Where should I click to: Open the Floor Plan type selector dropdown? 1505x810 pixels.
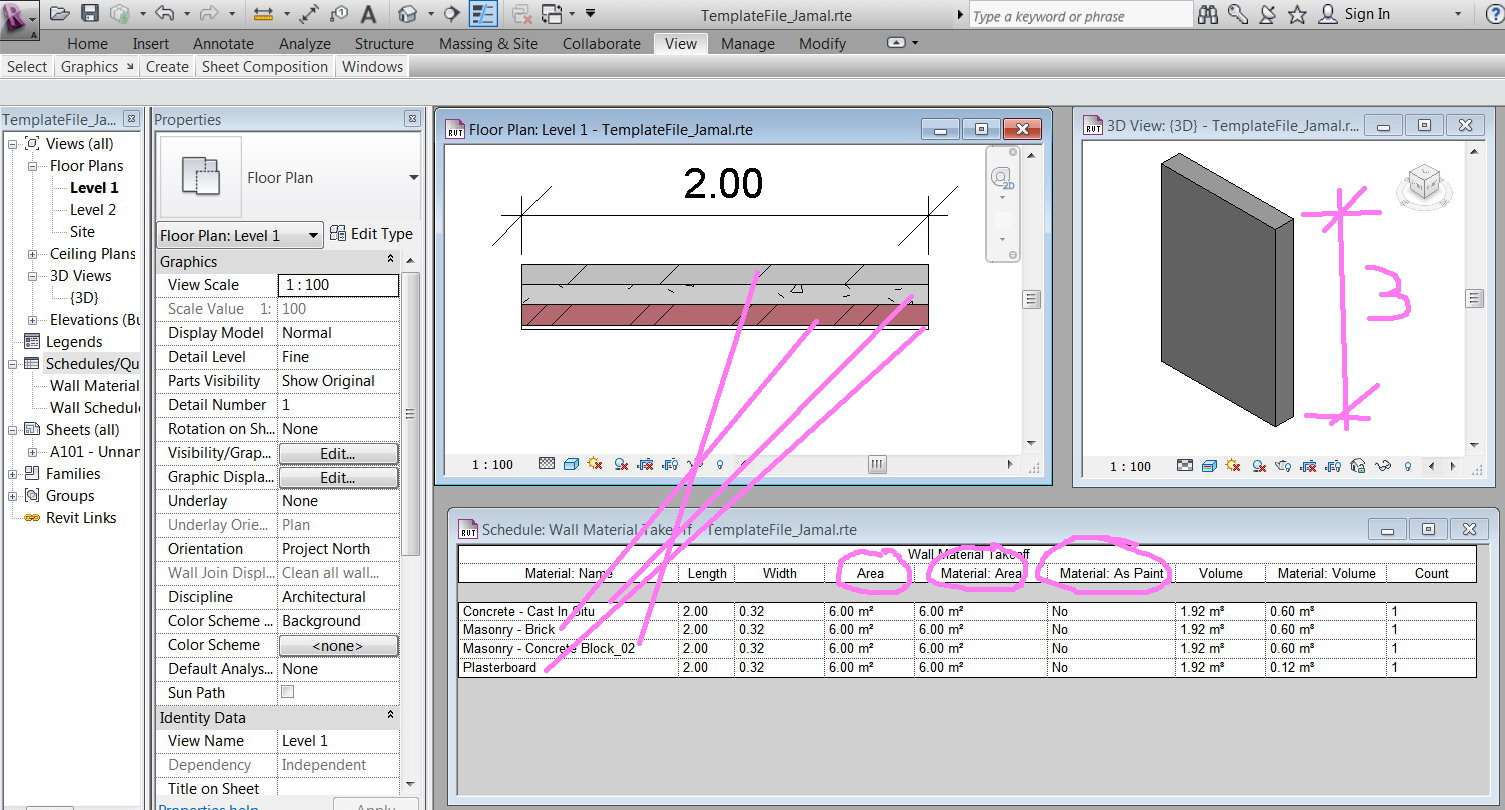click(413, 178)
